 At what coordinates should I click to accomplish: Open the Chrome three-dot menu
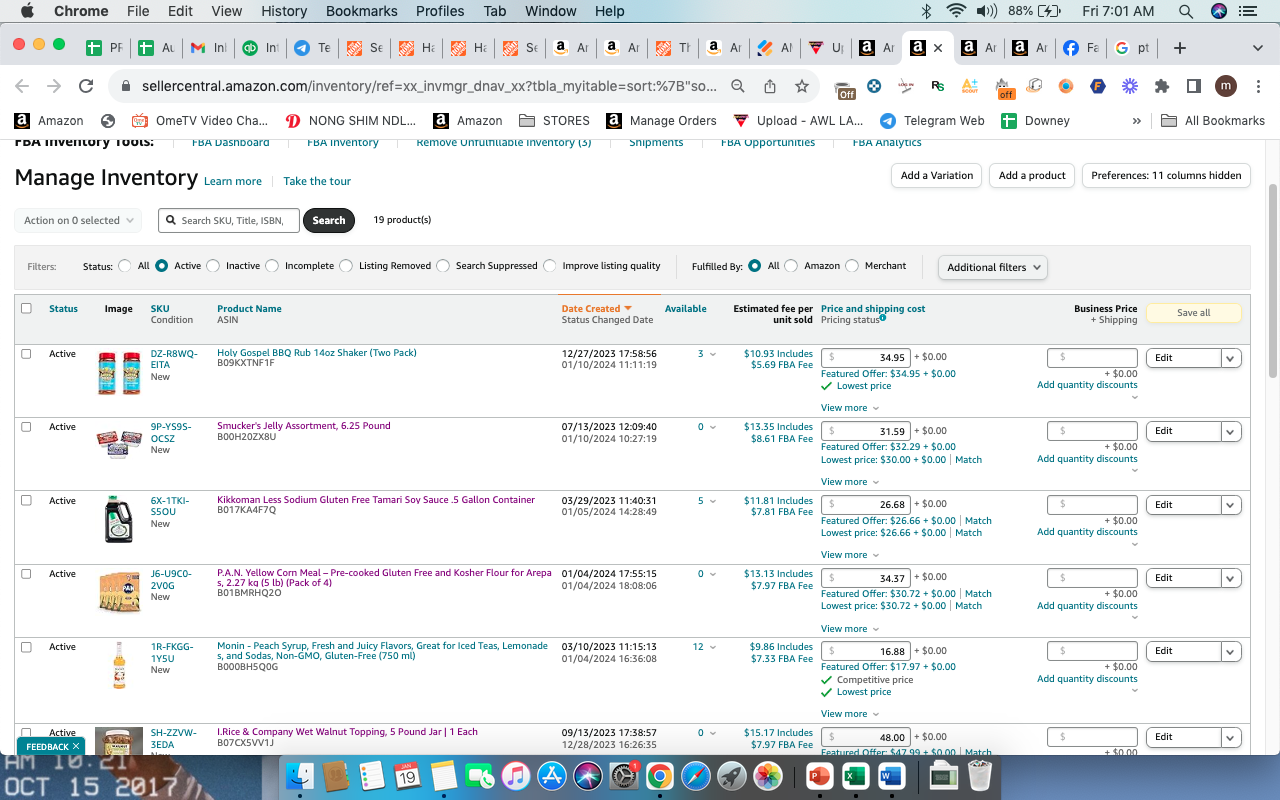coord(1257,86)
